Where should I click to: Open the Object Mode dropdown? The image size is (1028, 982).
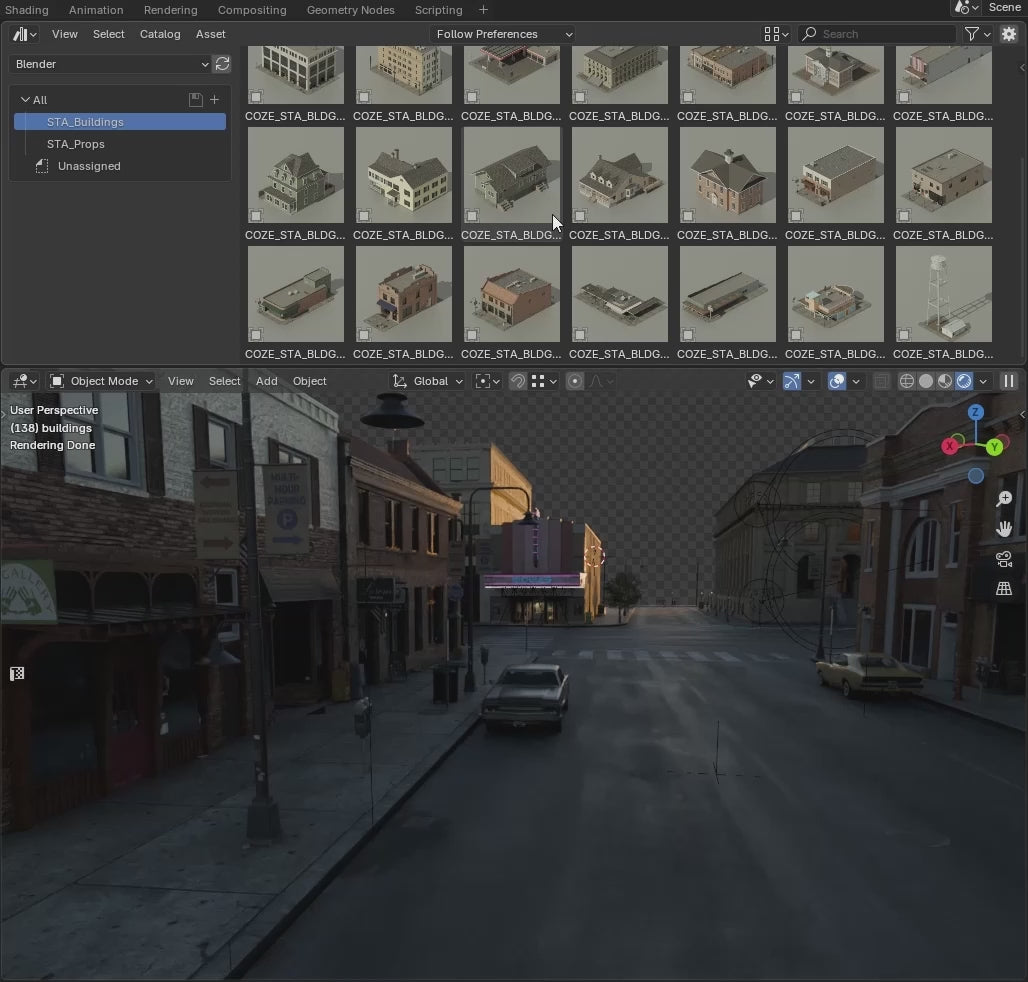point(100,381)
